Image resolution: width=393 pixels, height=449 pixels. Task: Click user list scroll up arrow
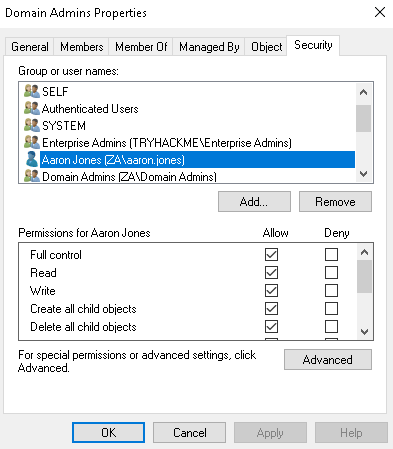pos(363,92)
